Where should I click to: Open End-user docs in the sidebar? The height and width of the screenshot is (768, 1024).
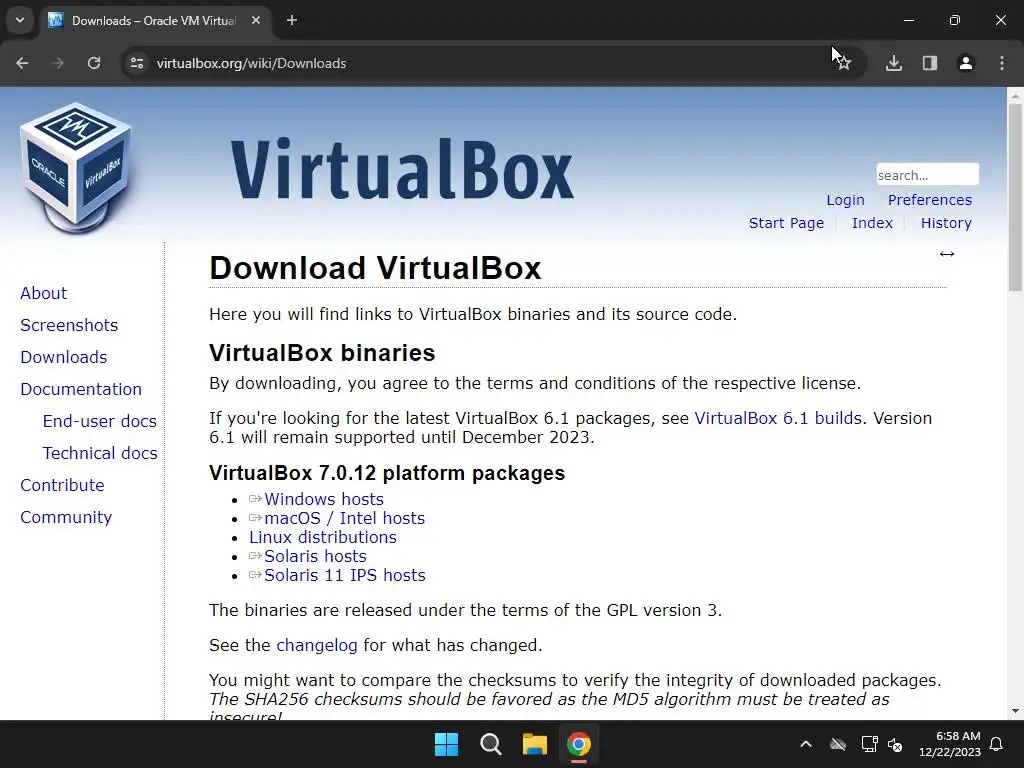tap(99, 421)
